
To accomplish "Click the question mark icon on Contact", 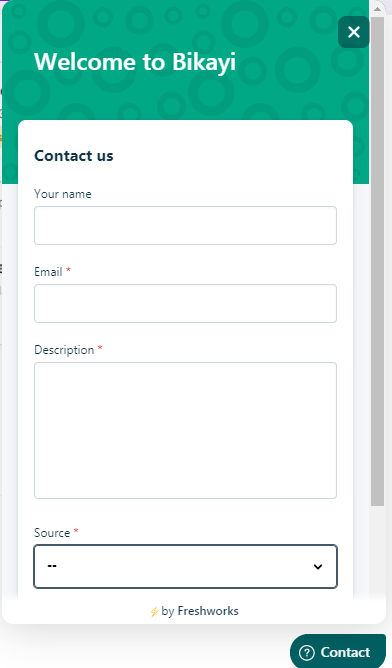I will click(307, 652).
